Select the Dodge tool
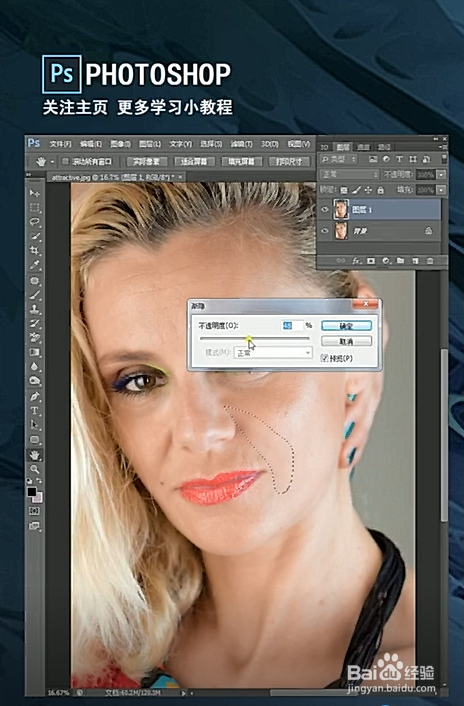The height and width of the screenshot is (706, 464). pyautogui.click(x=35, y=381)
